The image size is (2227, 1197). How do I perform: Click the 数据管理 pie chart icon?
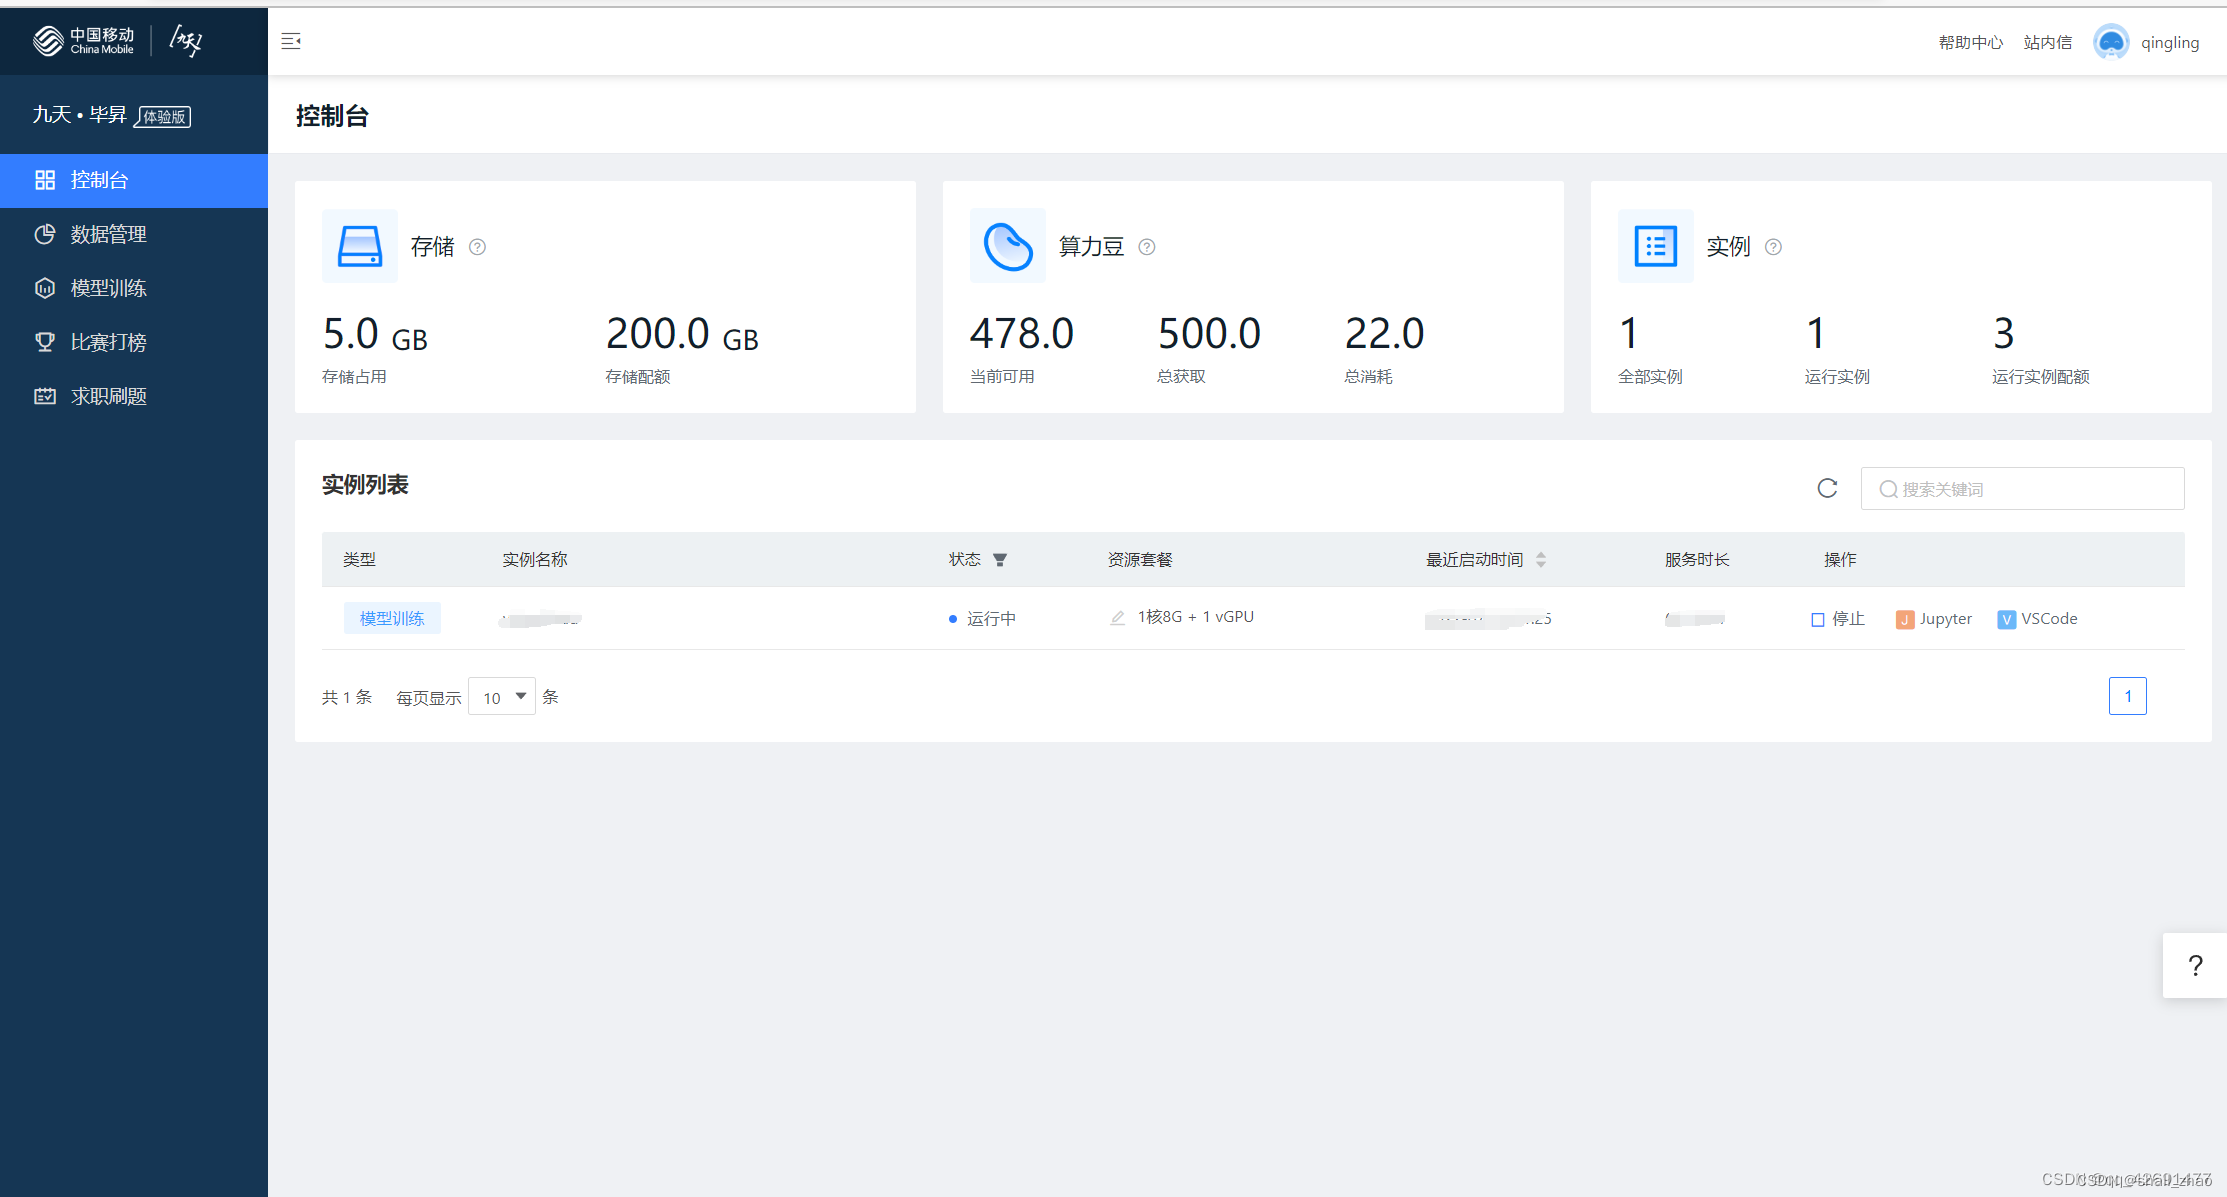tap(45, 234)
